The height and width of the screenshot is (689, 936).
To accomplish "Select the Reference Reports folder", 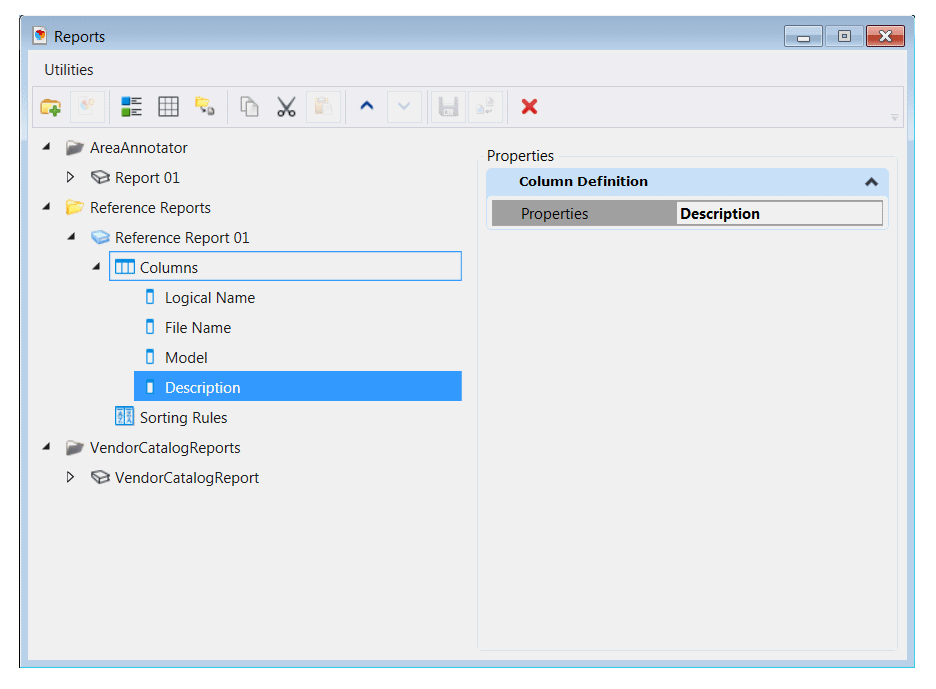I will click(x=150, y=208).
